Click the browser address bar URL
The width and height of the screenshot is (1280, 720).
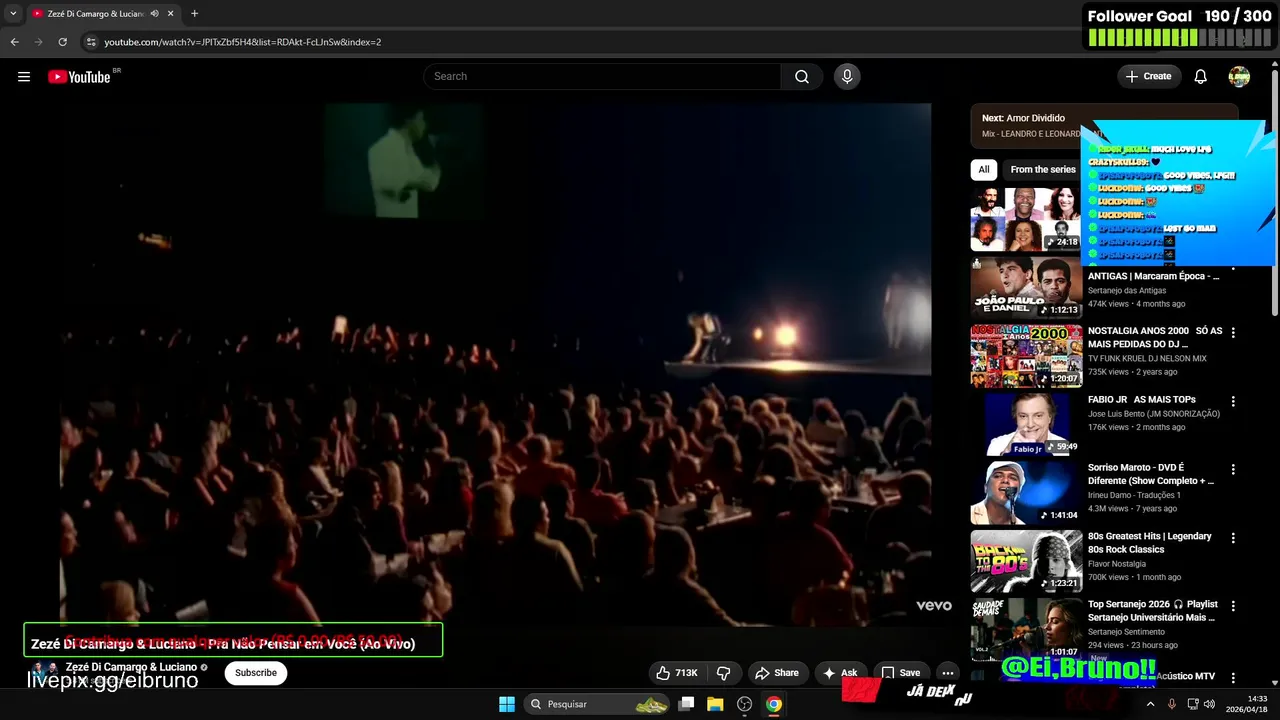243,42
